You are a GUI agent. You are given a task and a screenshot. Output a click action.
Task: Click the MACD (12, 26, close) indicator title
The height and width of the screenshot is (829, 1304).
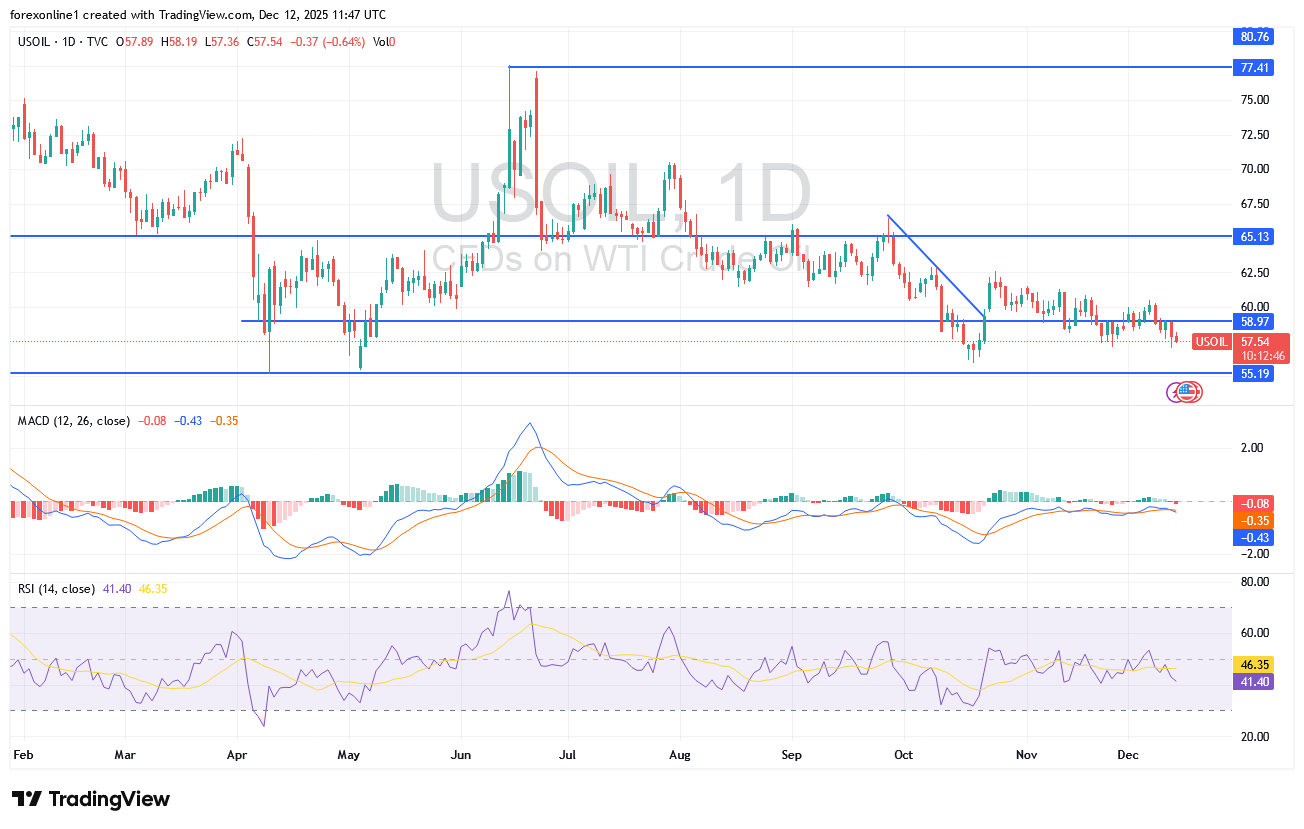tap(73, 421)
